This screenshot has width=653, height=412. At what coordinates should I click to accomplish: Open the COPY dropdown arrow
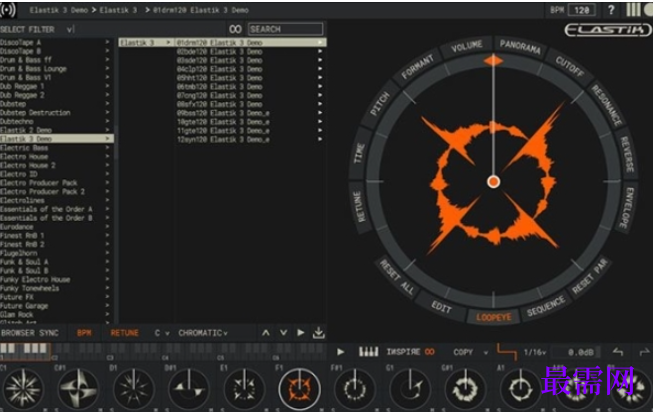pyautogui.click(x=486, y=353)
